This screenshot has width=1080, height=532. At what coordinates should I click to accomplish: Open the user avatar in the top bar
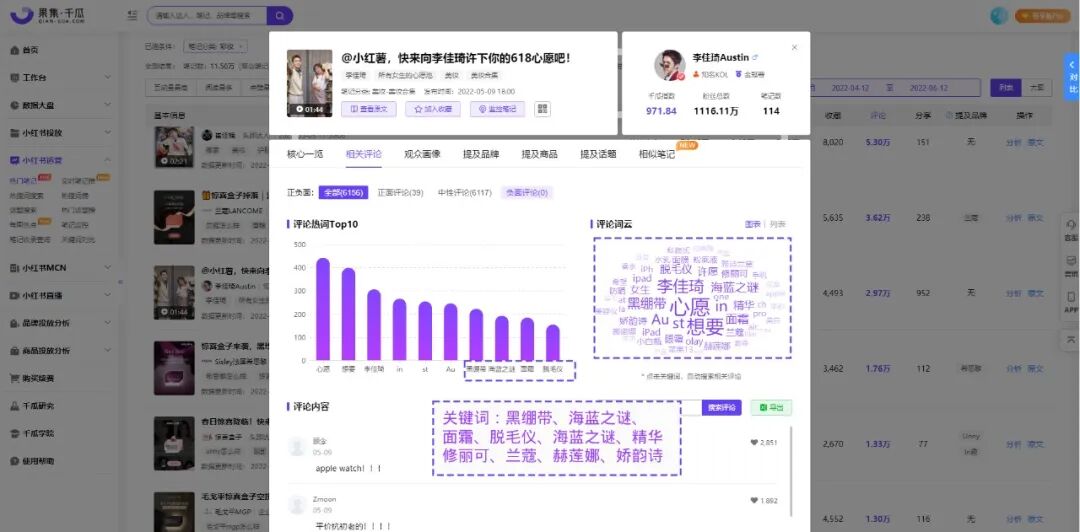pyautogui.click(x=999, y=15)
